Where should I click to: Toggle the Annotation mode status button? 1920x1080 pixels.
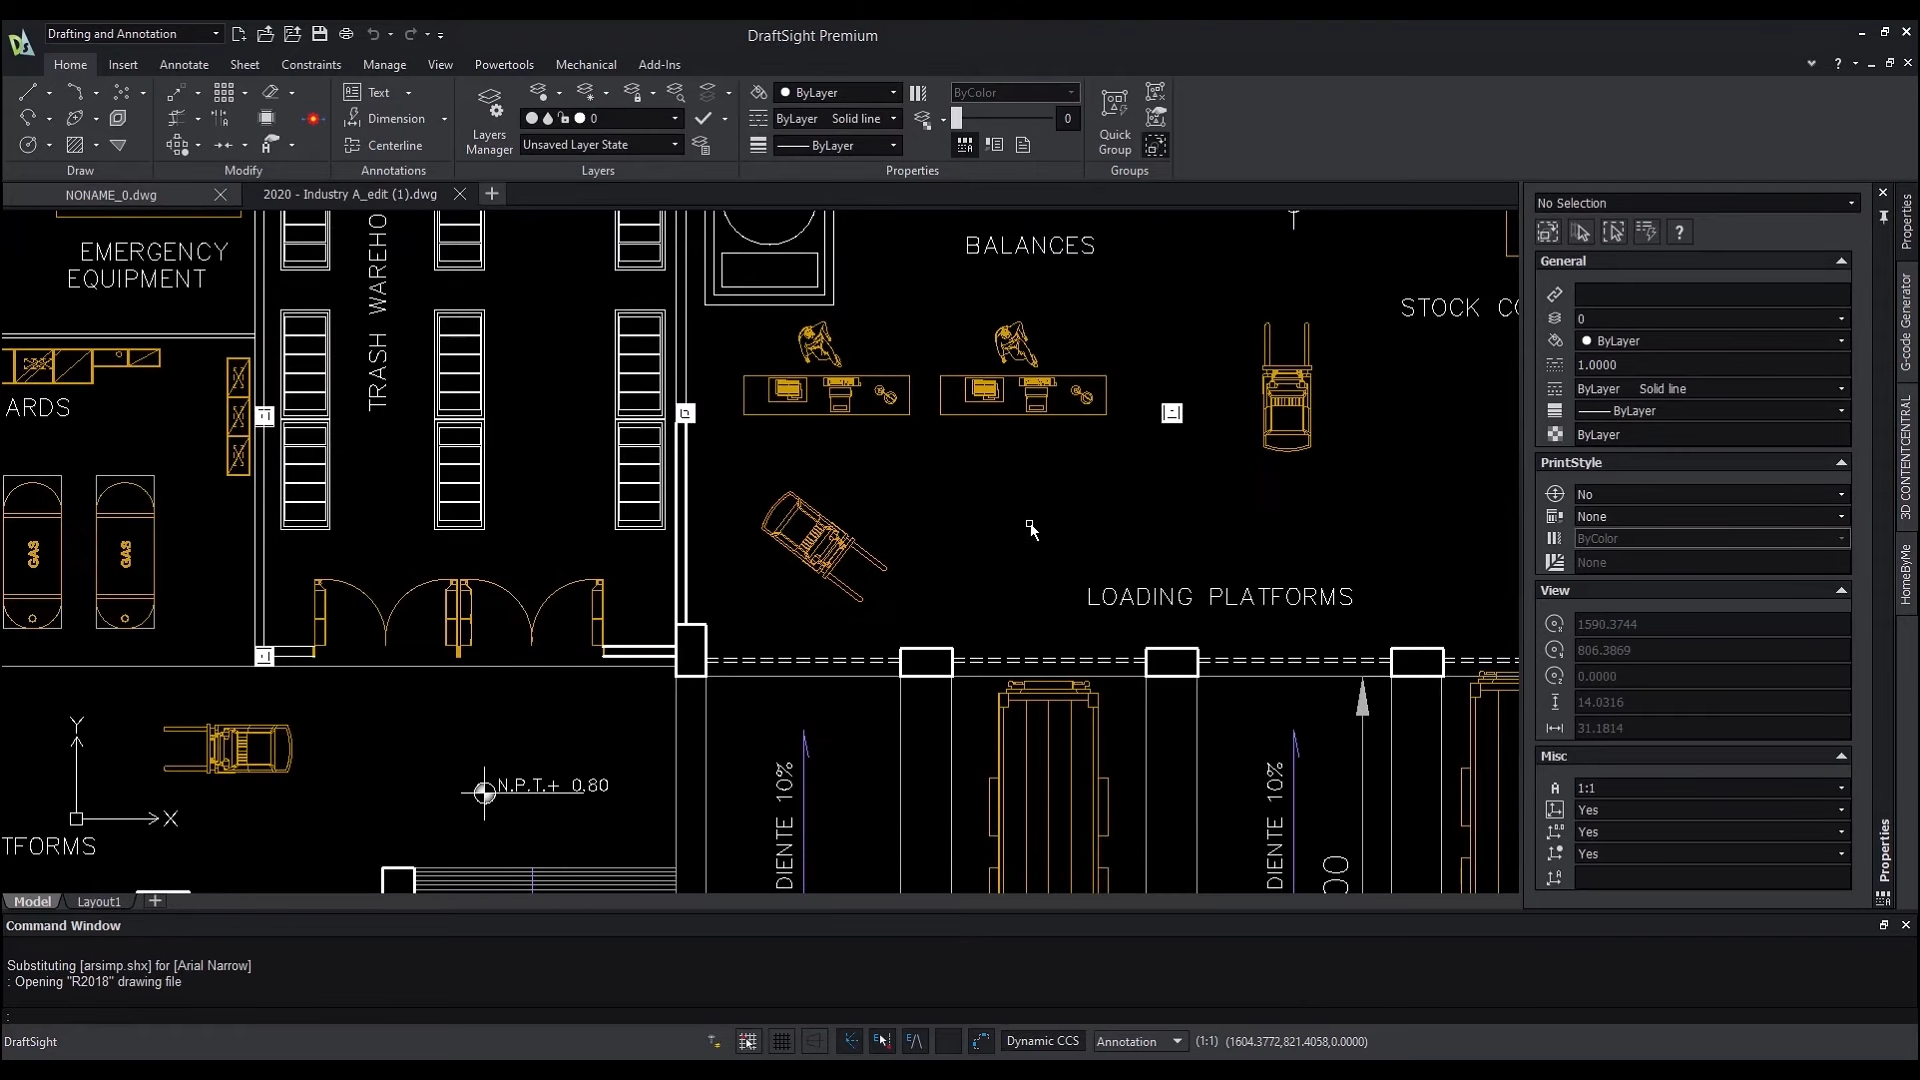[1127, 1042]
